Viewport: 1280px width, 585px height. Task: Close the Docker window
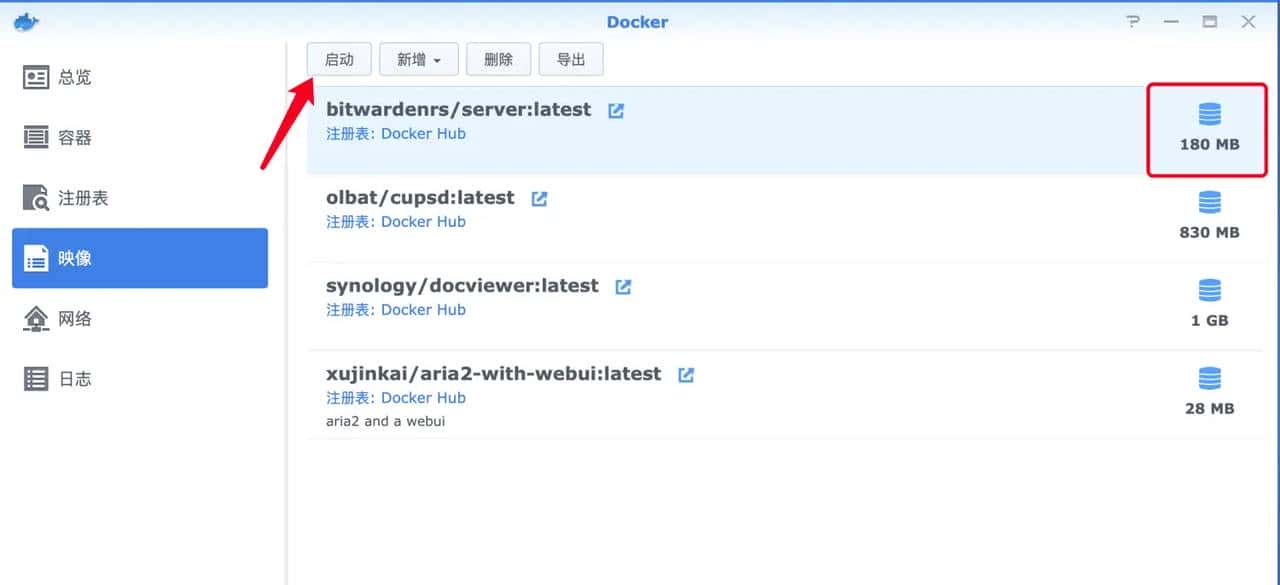point(1249,22)
